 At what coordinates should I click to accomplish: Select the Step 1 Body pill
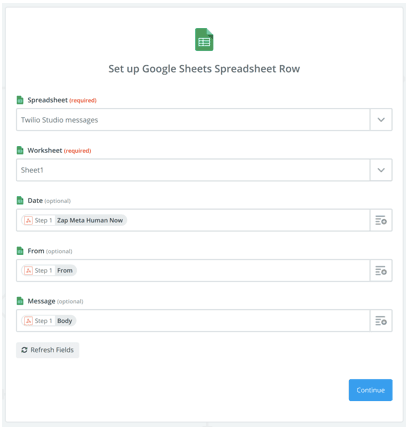49,321
